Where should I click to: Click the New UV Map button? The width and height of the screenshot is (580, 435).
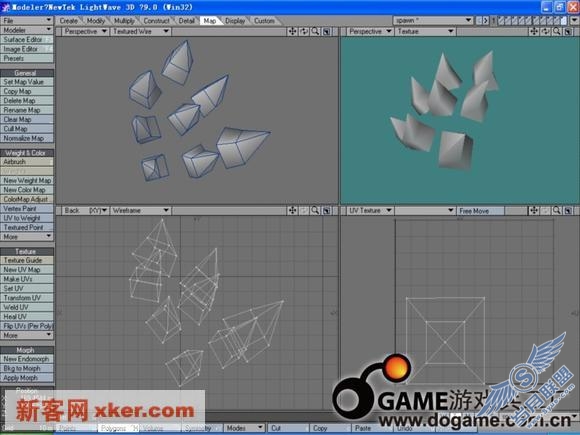click(27, 270)
